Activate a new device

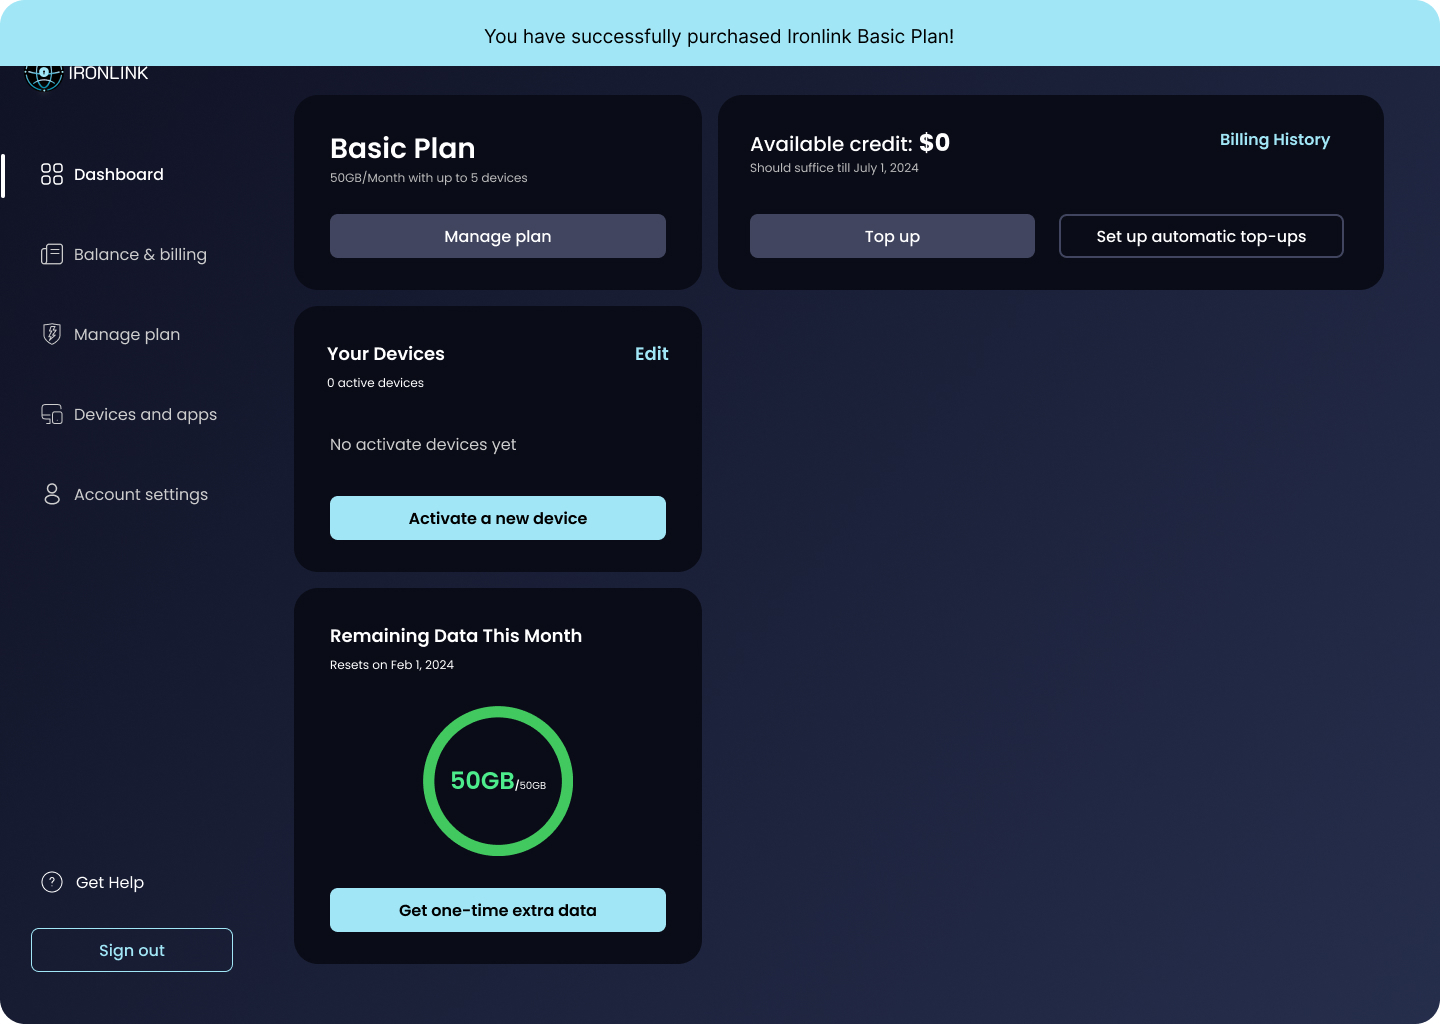tap(498, 518)
